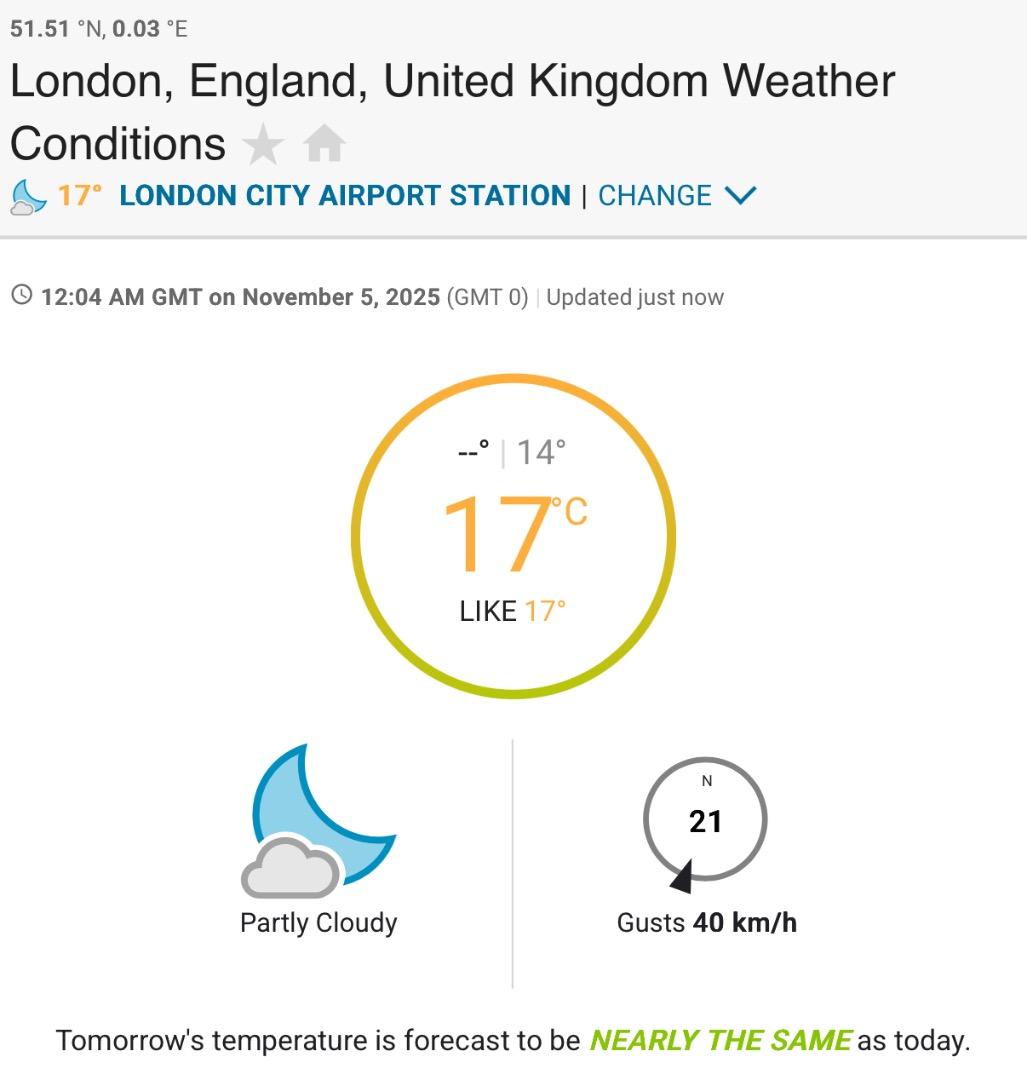Open the CHANGE station dropdown
1027x1080 pixels.
click(x=655, y=195)
